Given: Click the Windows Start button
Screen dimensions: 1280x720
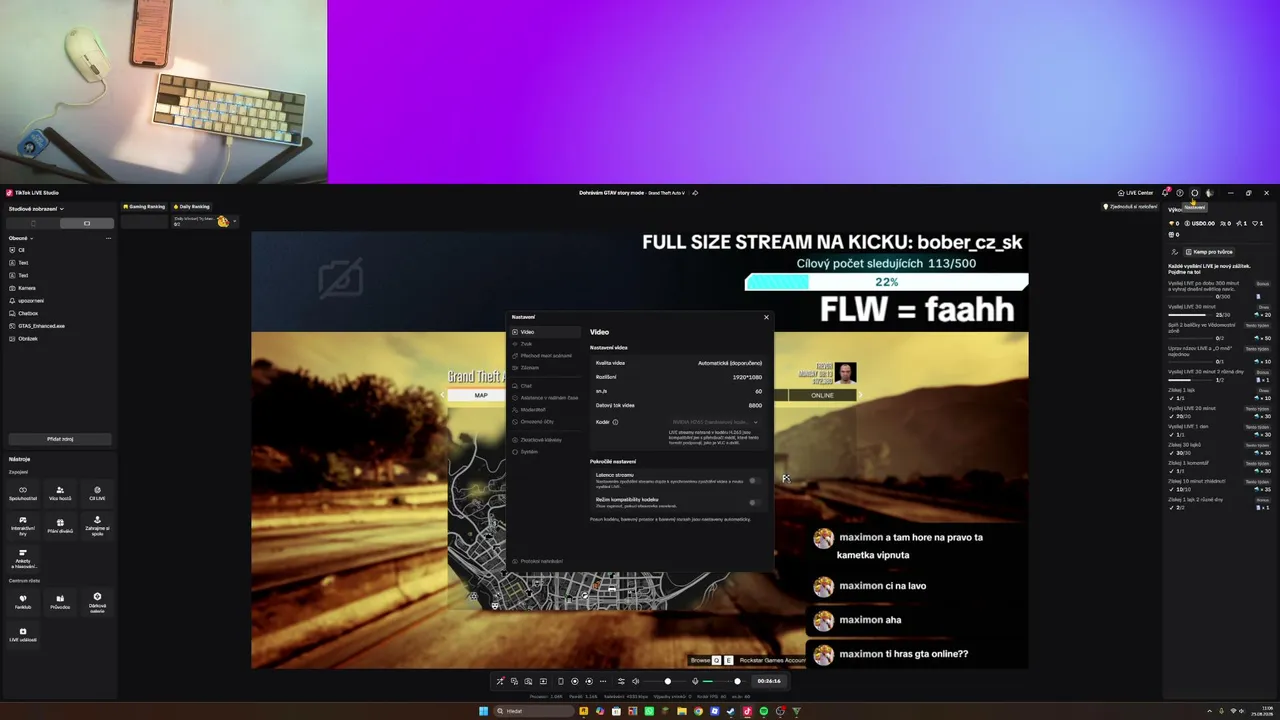Looking at the screenshot, I should [x=484, y=711].
